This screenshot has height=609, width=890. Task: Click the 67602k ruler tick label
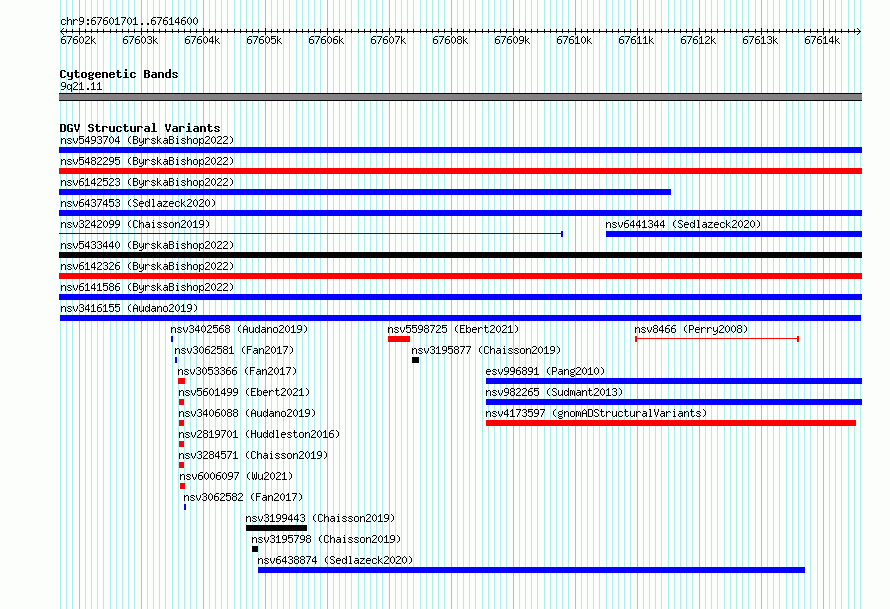coord(78,41)
